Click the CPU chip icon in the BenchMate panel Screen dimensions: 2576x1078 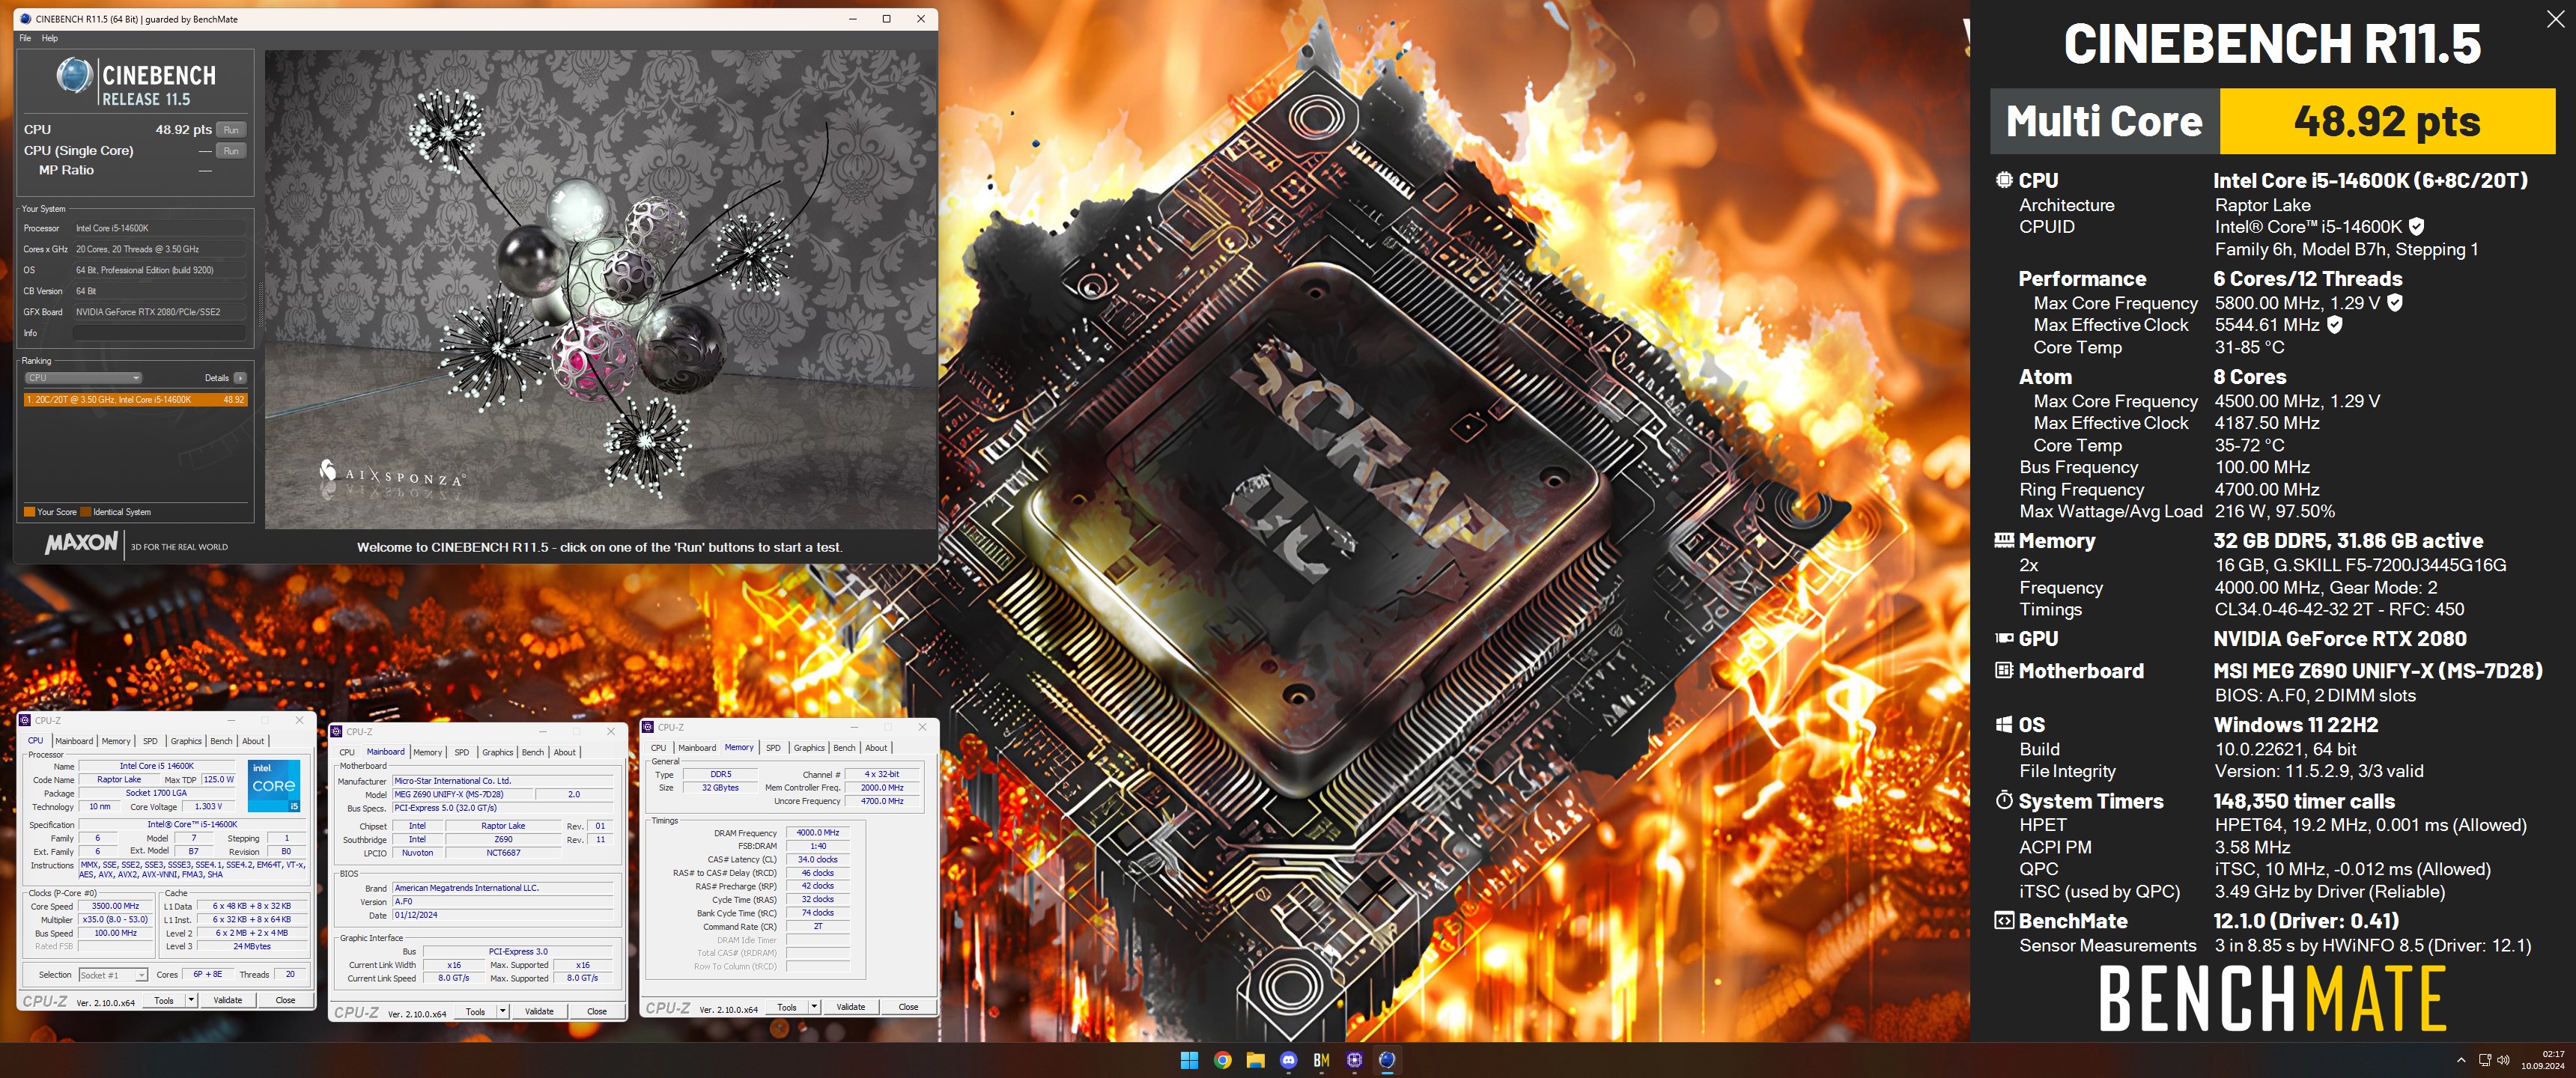click(x=2004, y=180)
